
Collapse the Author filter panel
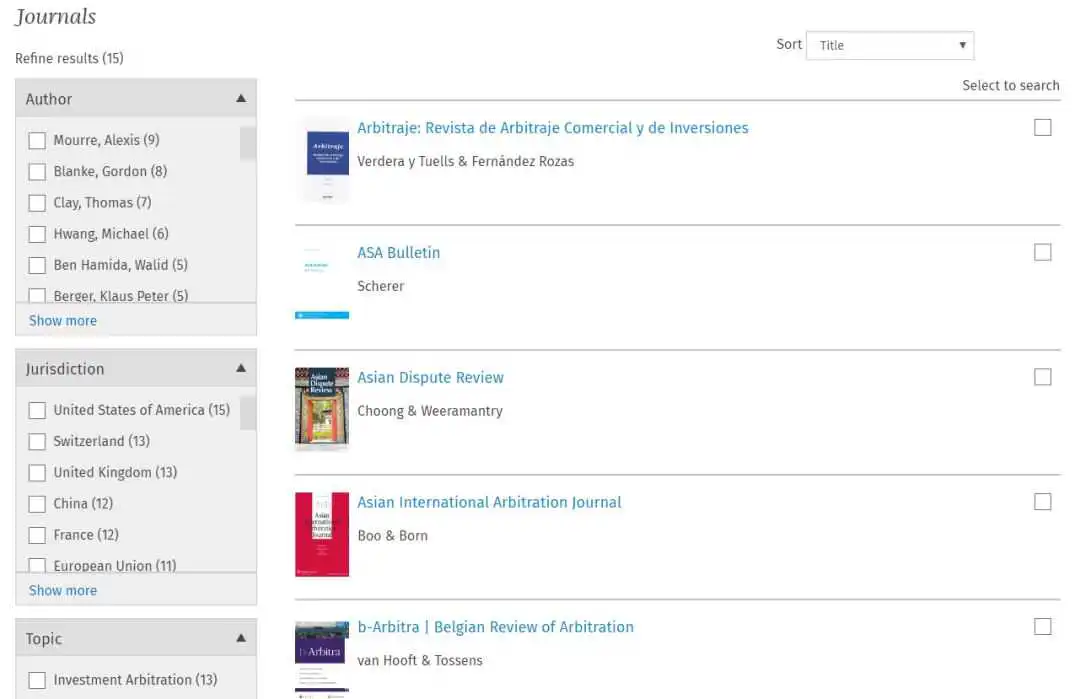[241, 98]
